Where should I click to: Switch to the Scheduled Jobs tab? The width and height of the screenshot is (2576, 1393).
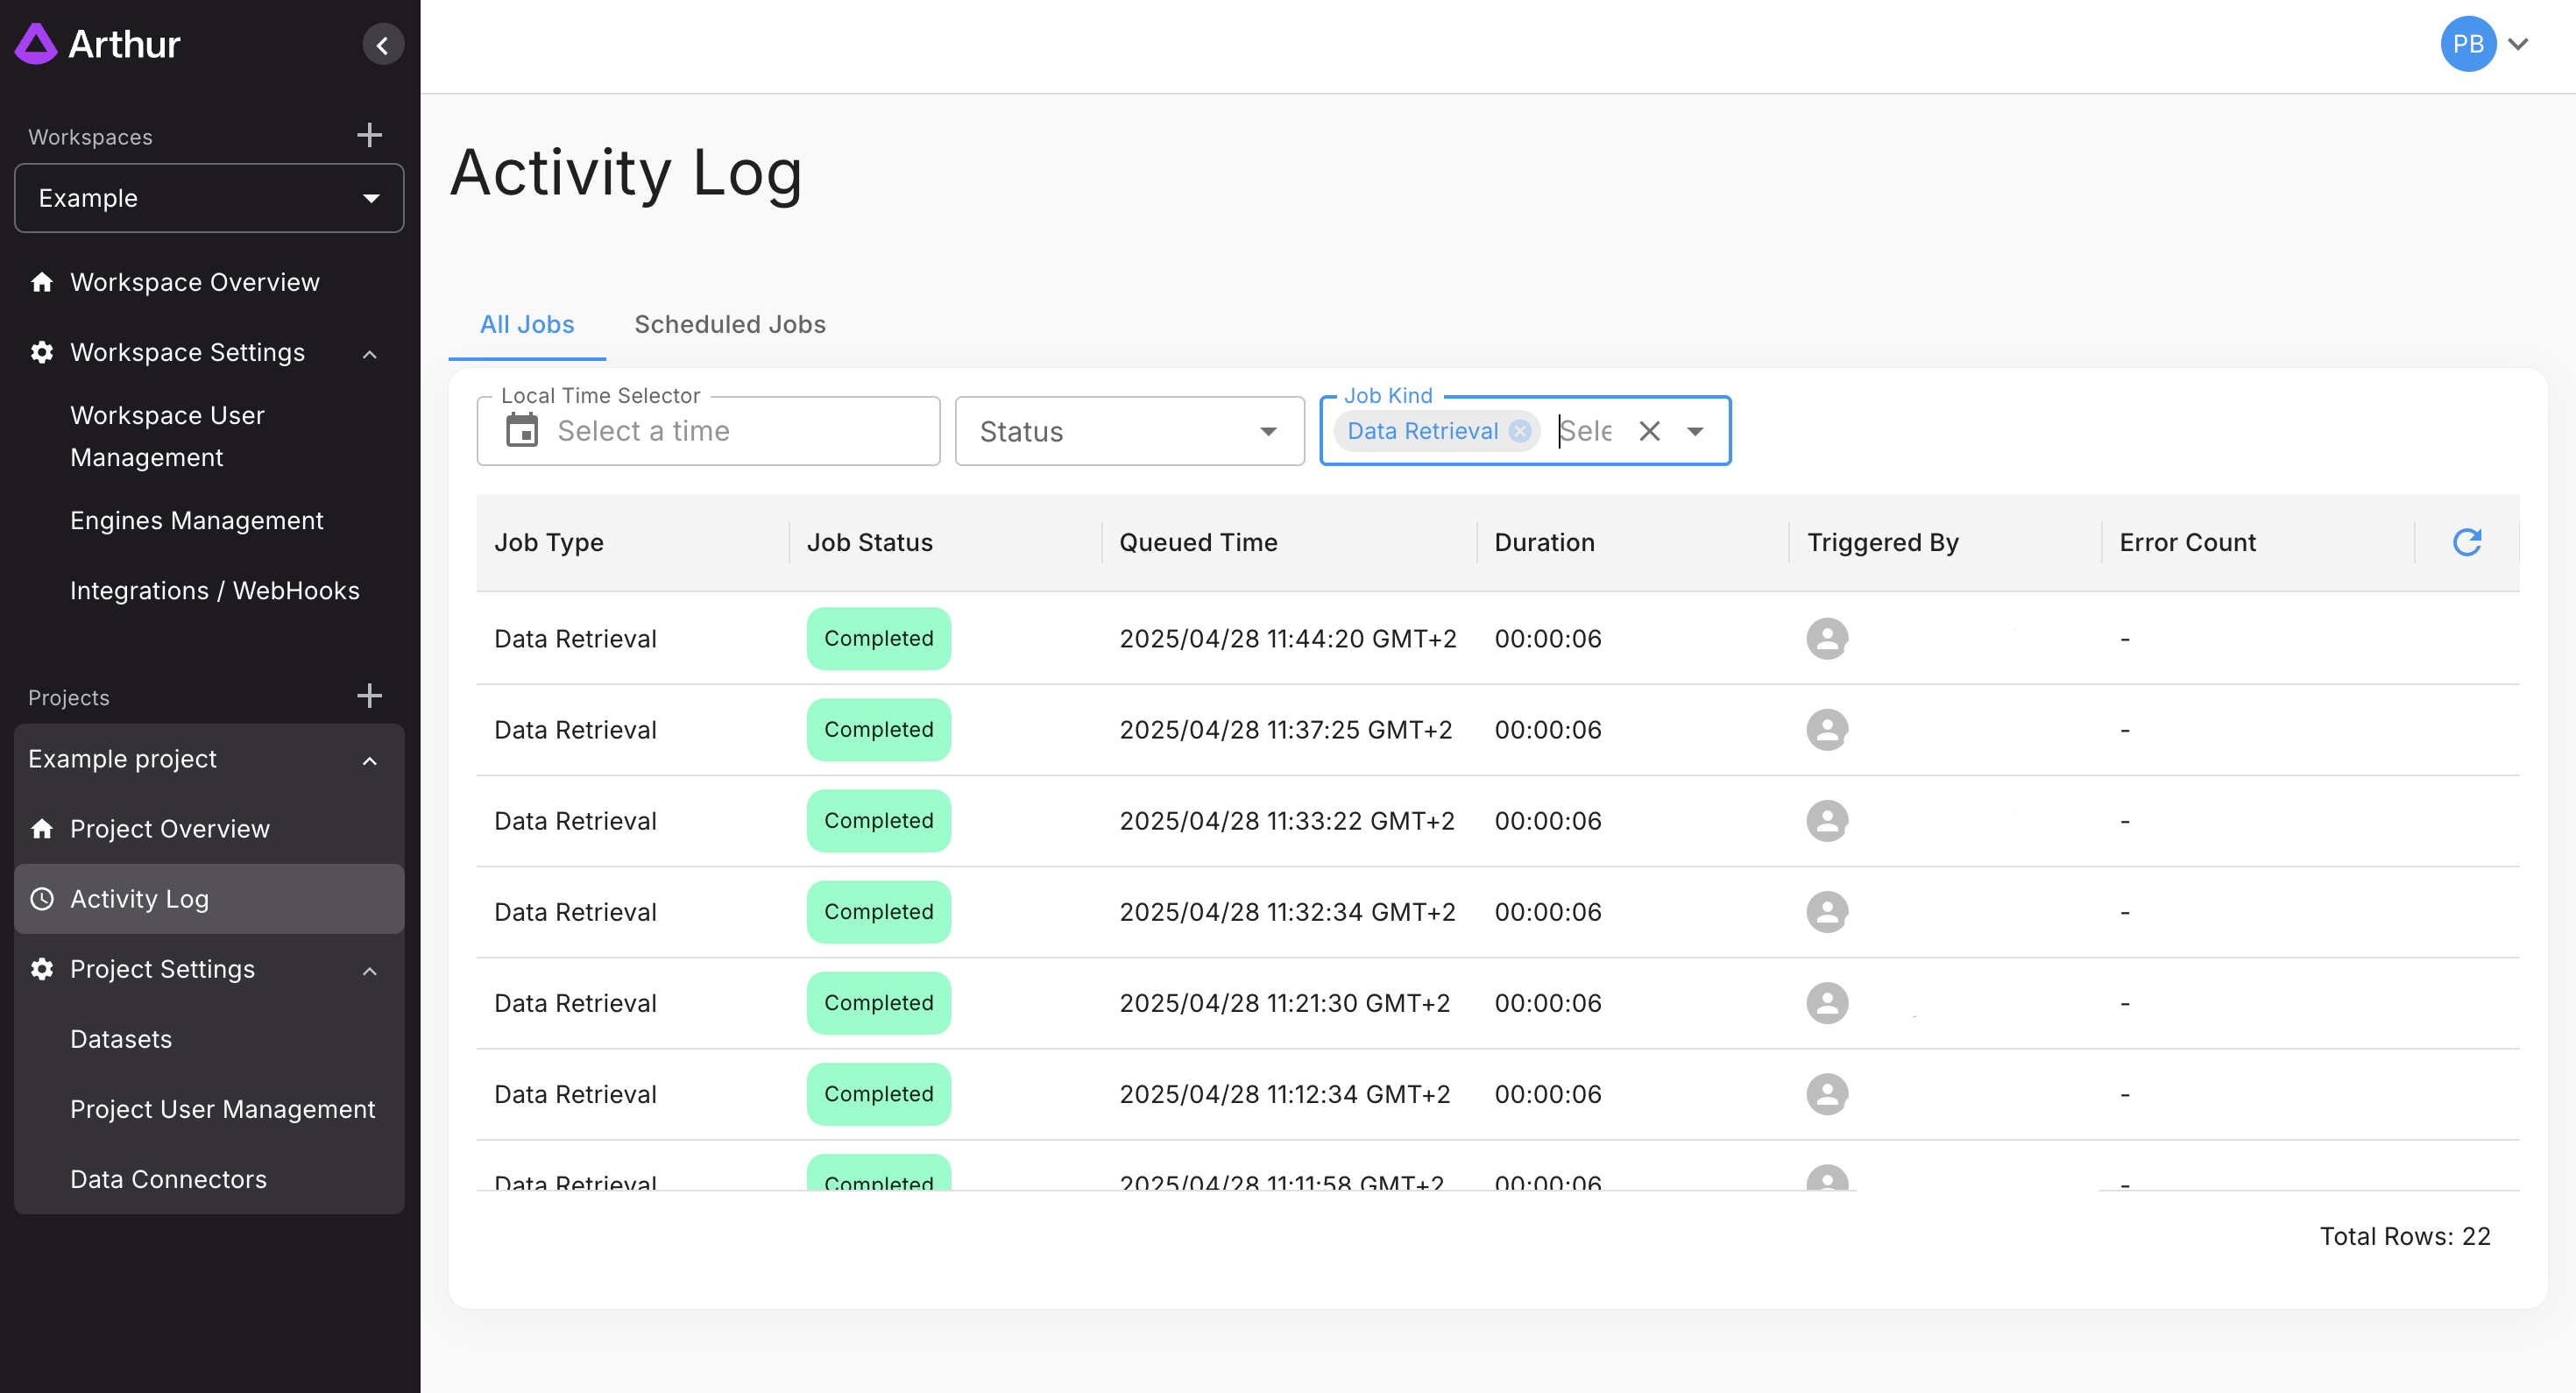click(x=729, y=324)
